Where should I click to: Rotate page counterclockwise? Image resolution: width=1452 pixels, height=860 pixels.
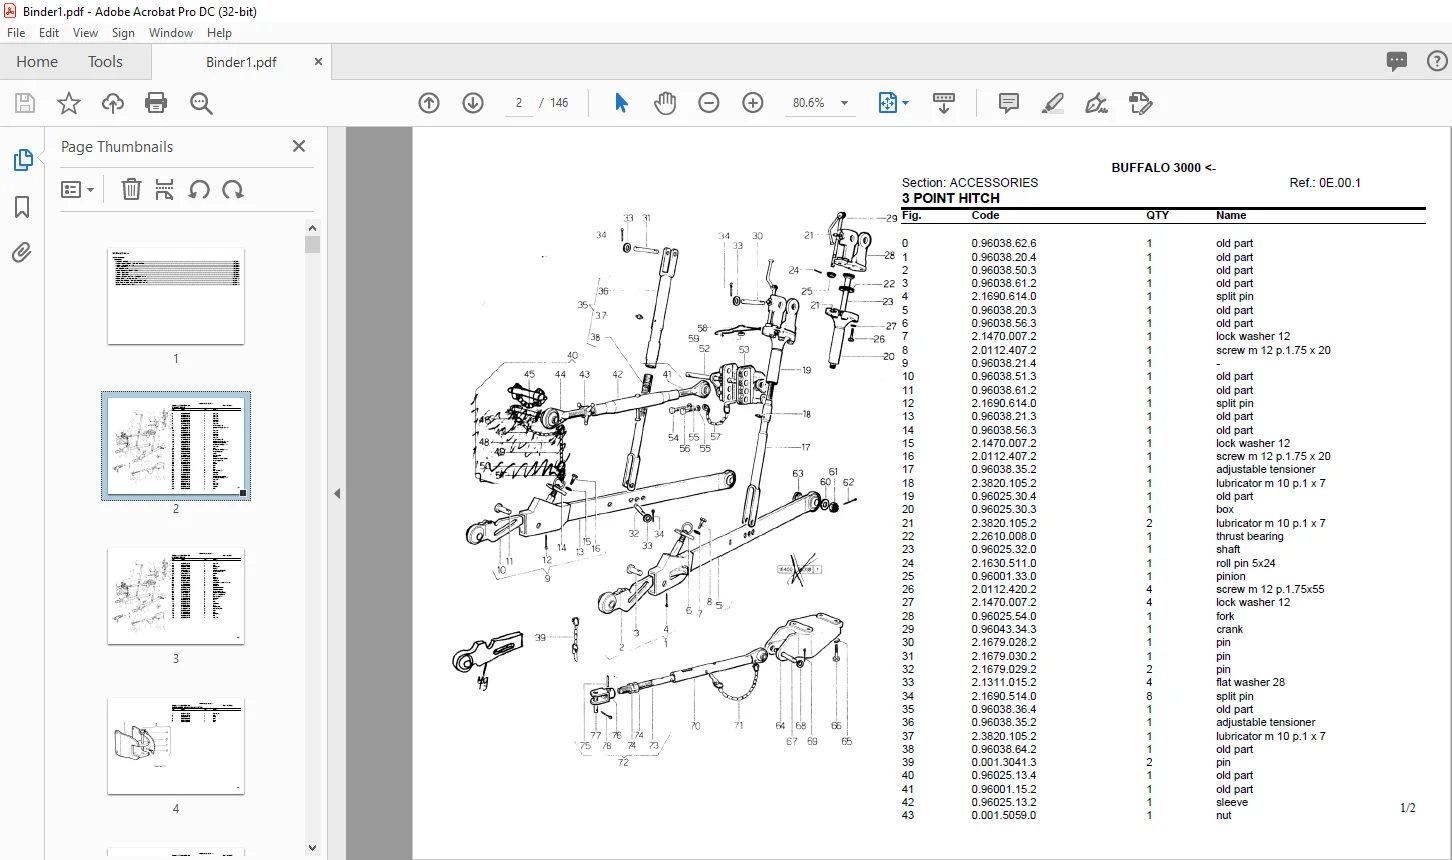[x=199, y=189]
